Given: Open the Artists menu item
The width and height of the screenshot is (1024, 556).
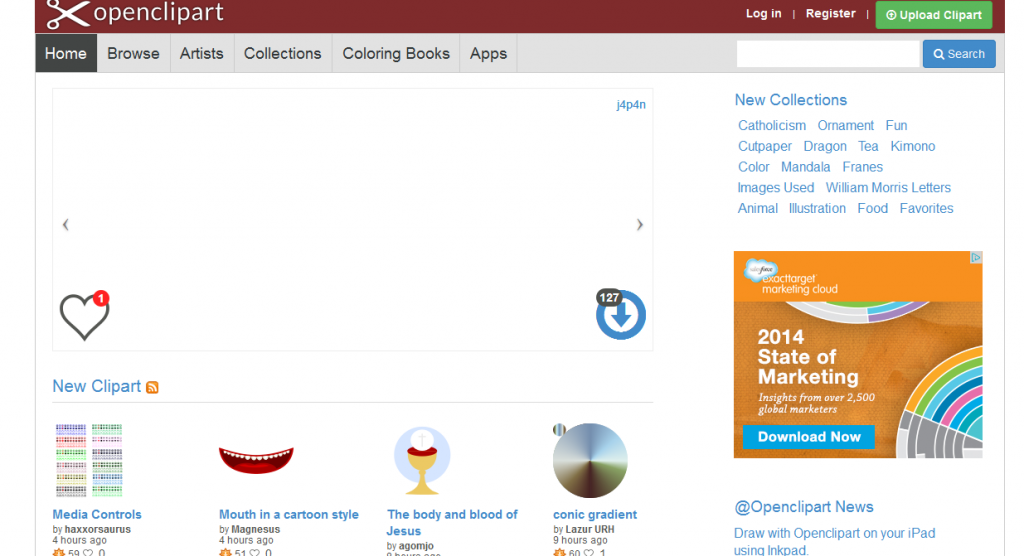Looking at the screenshot, I should pyautogui.click(x=202, y=54).
